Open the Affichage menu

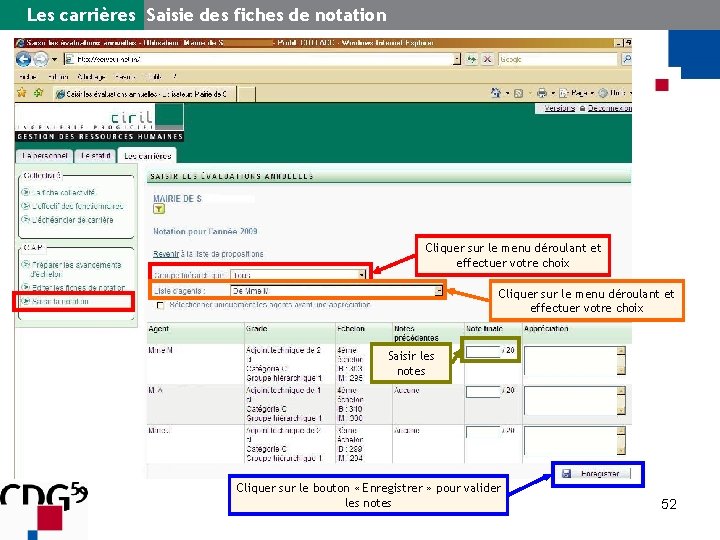pos(91,77)
